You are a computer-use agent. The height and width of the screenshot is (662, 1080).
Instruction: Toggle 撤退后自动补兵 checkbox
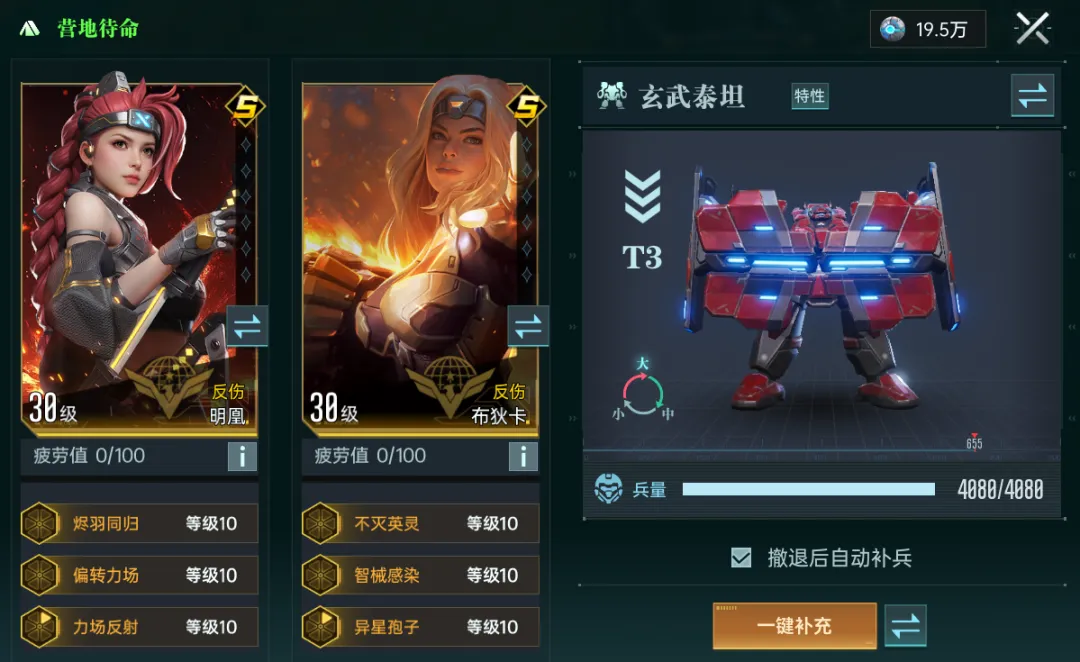click(741, 557)
